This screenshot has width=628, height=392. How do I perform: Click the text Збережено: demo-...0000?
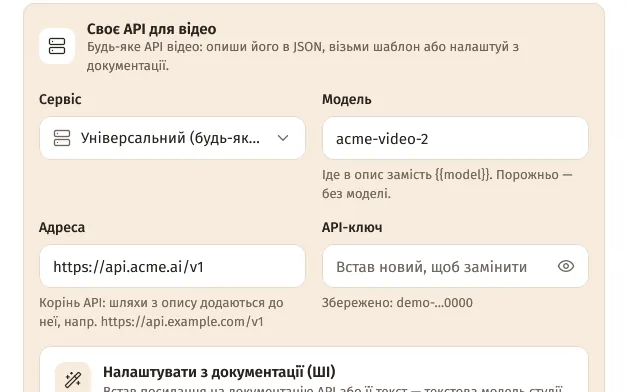(x=397, y=303)
